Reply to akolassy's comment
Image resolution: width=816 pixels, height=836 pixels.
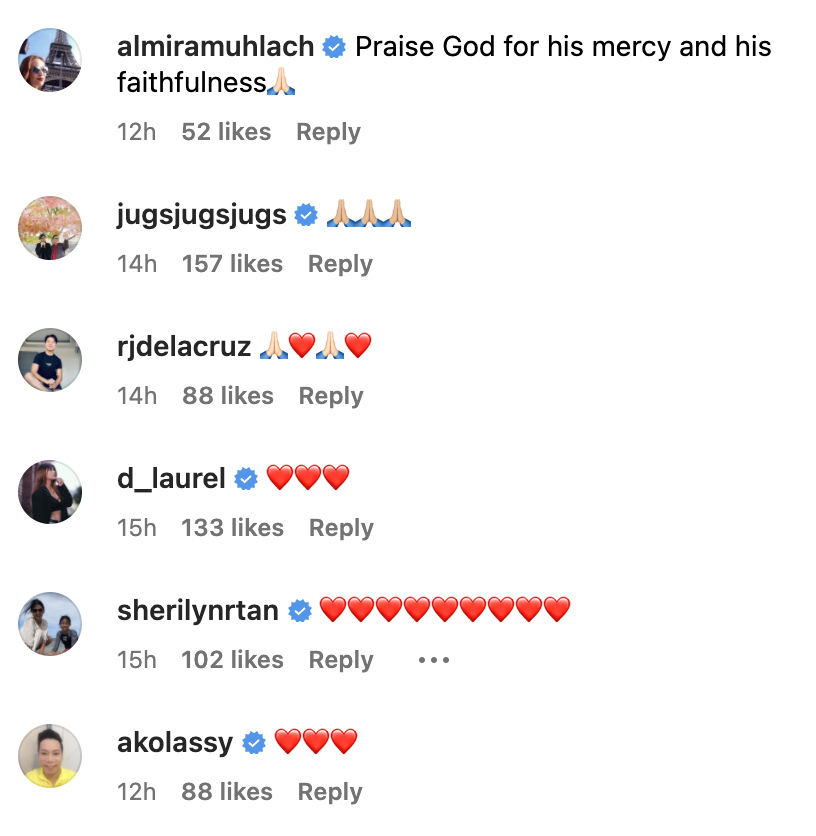tap(330, 792)
